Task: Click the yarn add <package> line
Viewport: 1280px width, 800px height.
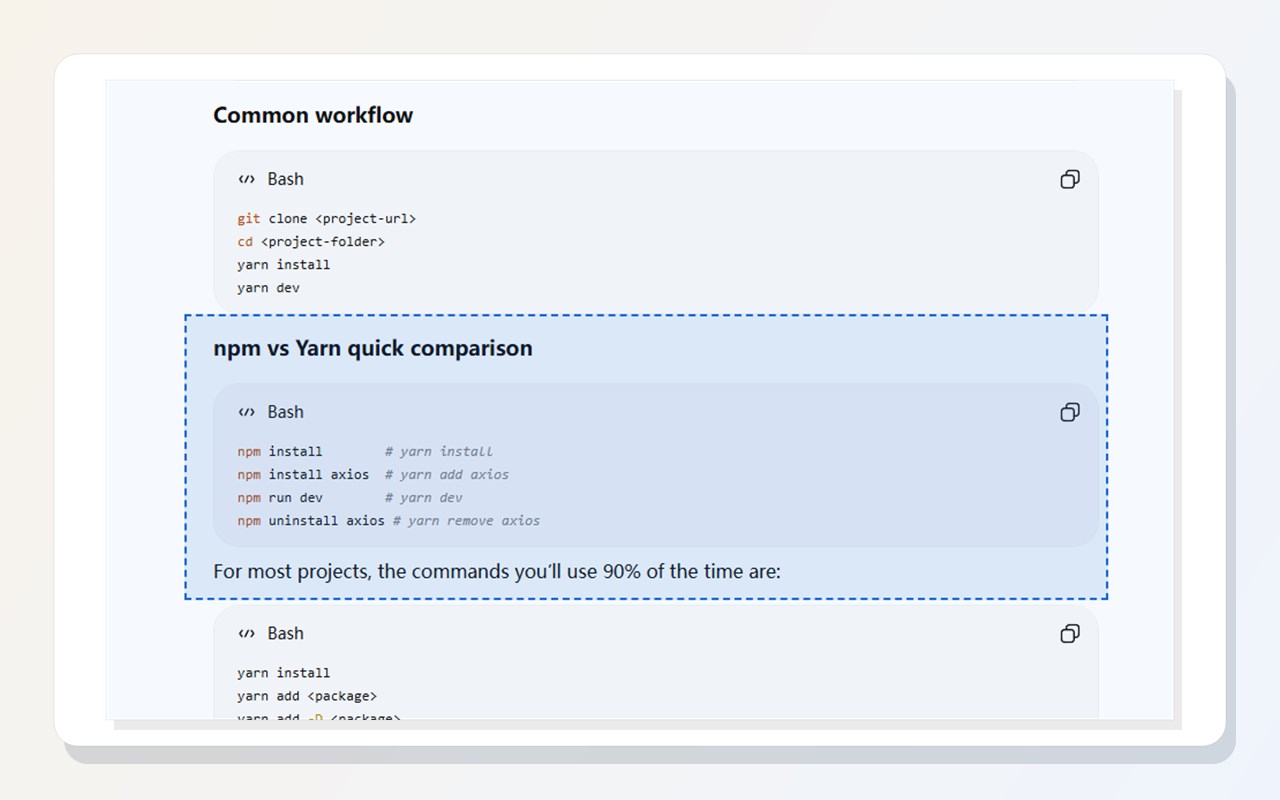Action: pyautogui.click(x=307, y=696)
